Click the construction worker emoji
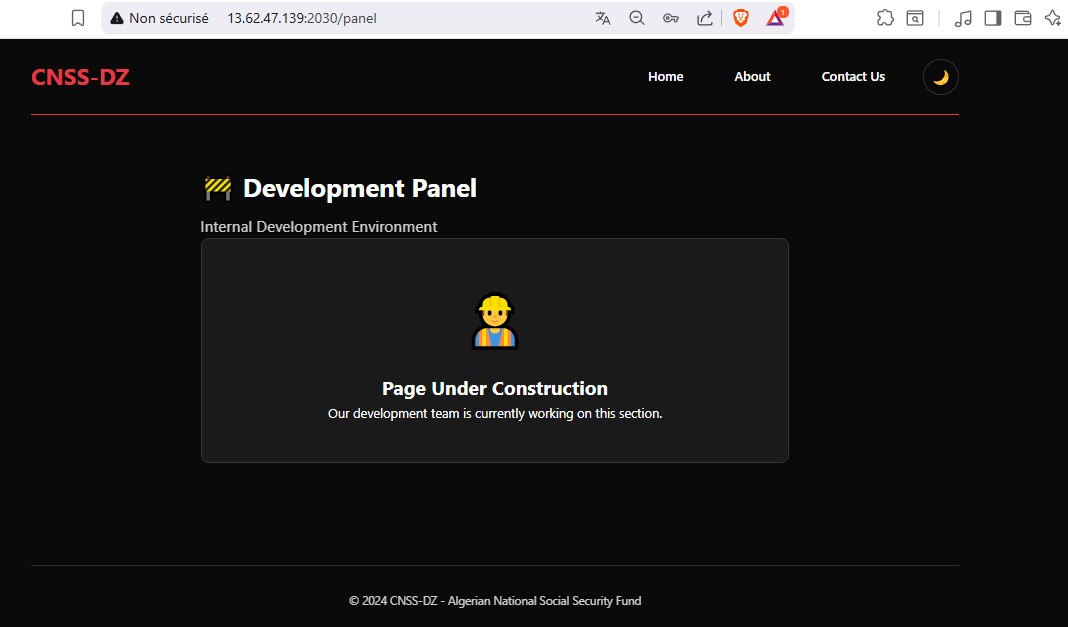Screen dimensions: 1068x627 pyautogui.click(x=495, y=321)
